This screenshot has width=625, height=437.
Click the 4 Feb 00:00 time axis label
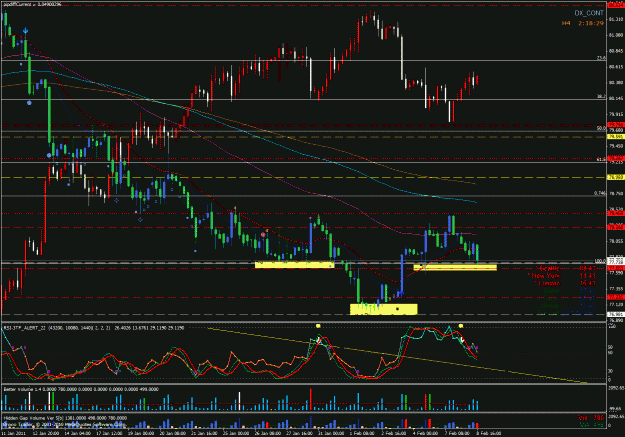[x=425, y=433]
